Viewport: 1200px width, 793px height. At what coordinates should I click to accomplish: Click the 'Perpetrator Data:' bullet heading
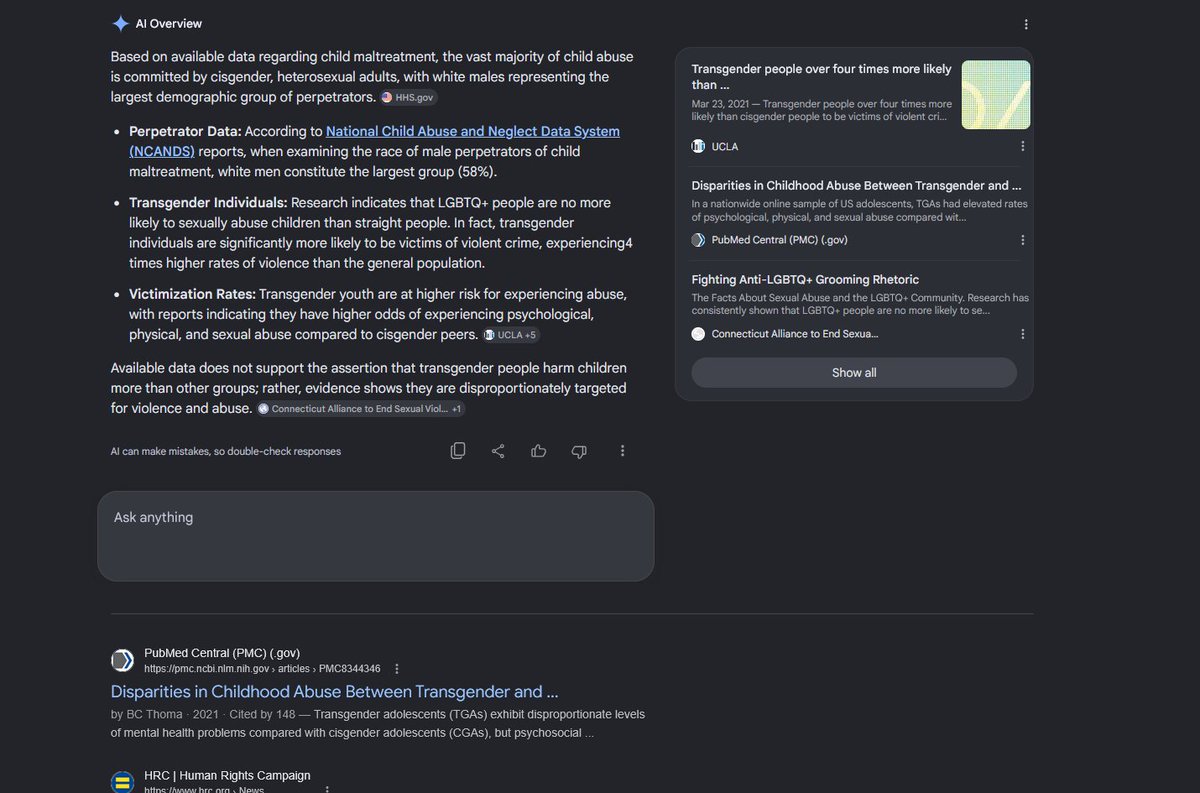185,132
